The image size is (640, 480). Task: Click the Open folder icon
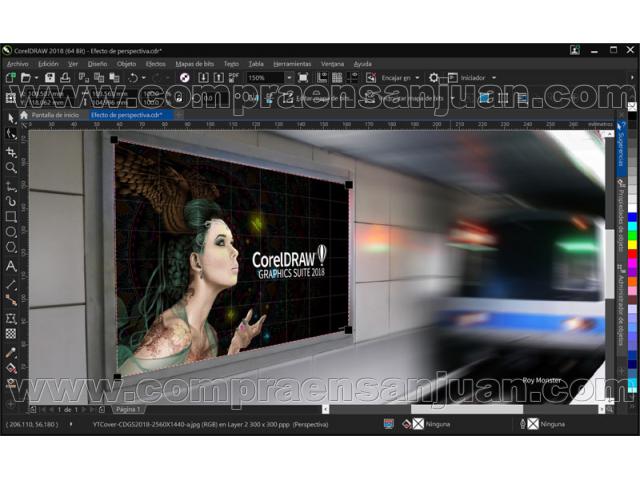26,78
